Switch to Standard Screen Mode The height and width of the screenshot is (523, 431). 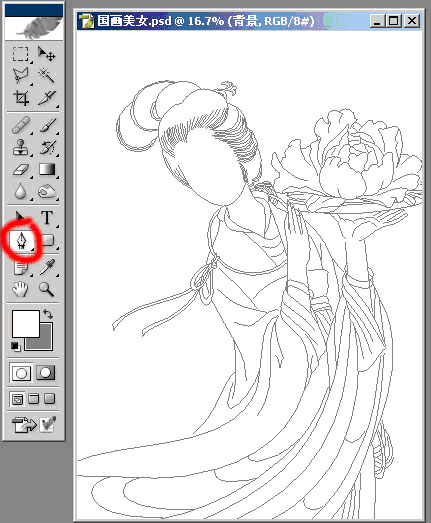pyautogui.click(x=17, y=399)
